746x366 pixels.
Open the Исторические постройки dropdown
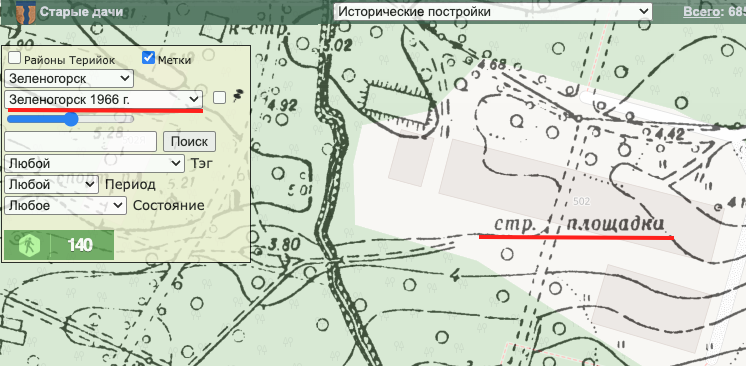click(492, 11)
